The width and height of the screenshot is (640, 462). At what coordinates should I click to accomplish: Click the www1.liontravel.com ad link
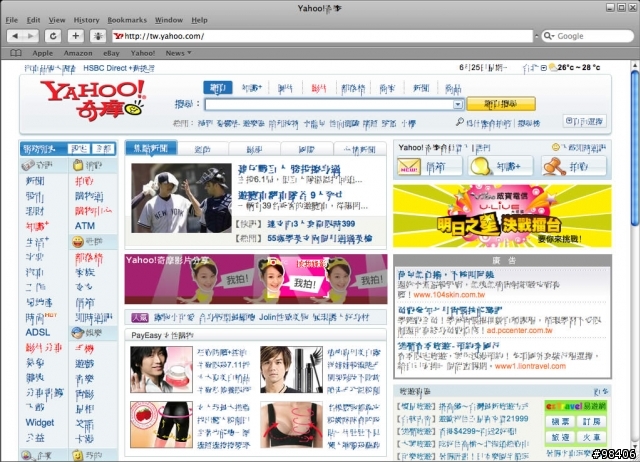pyautogui.click(x=530, y=366)
